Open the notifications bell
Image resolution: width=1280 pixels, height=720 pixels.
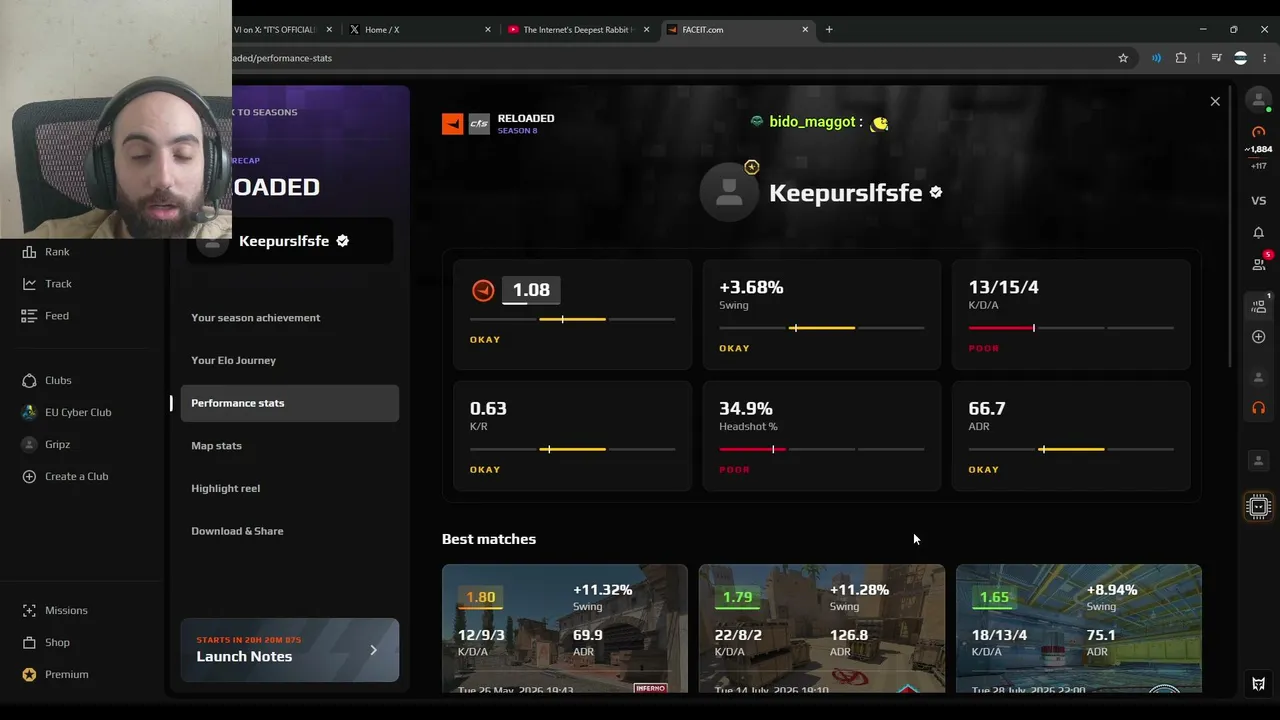(x=1259, y=233)
